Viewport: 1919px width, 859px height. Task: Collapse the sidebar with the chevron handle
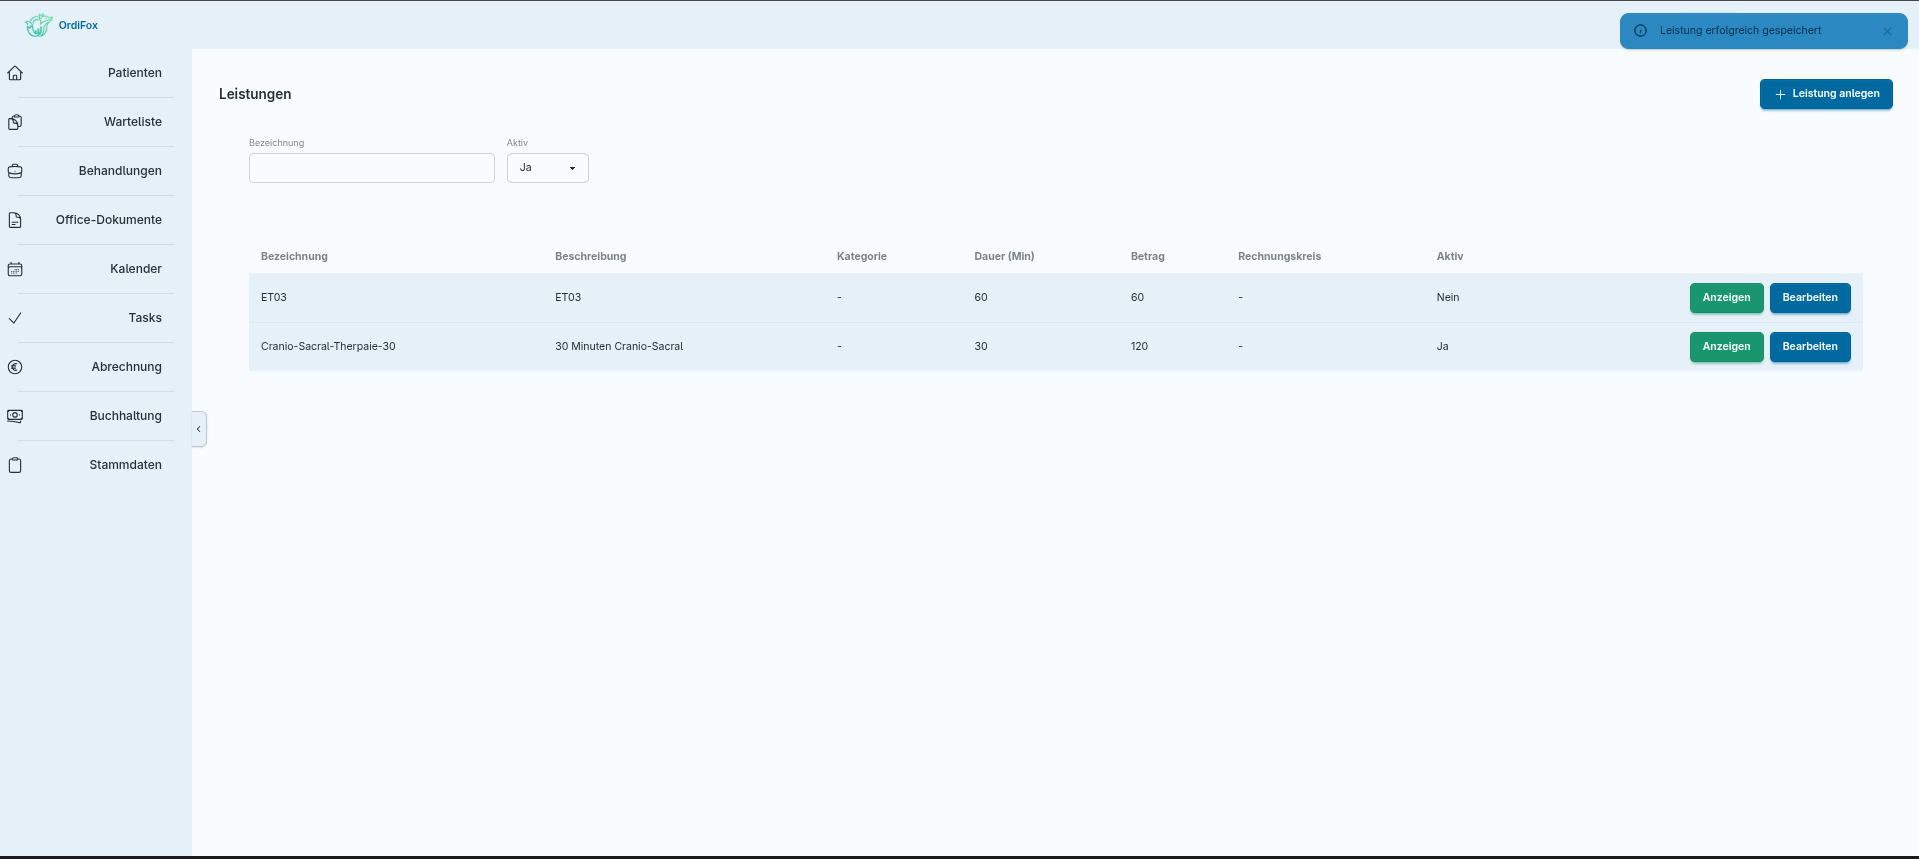[199, 429]
